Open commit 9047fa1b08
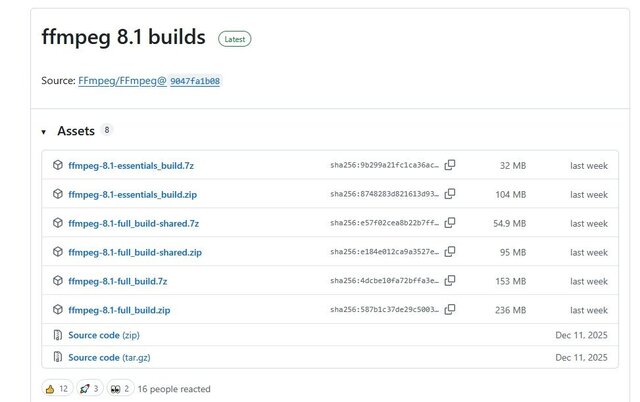 (195, 81)
